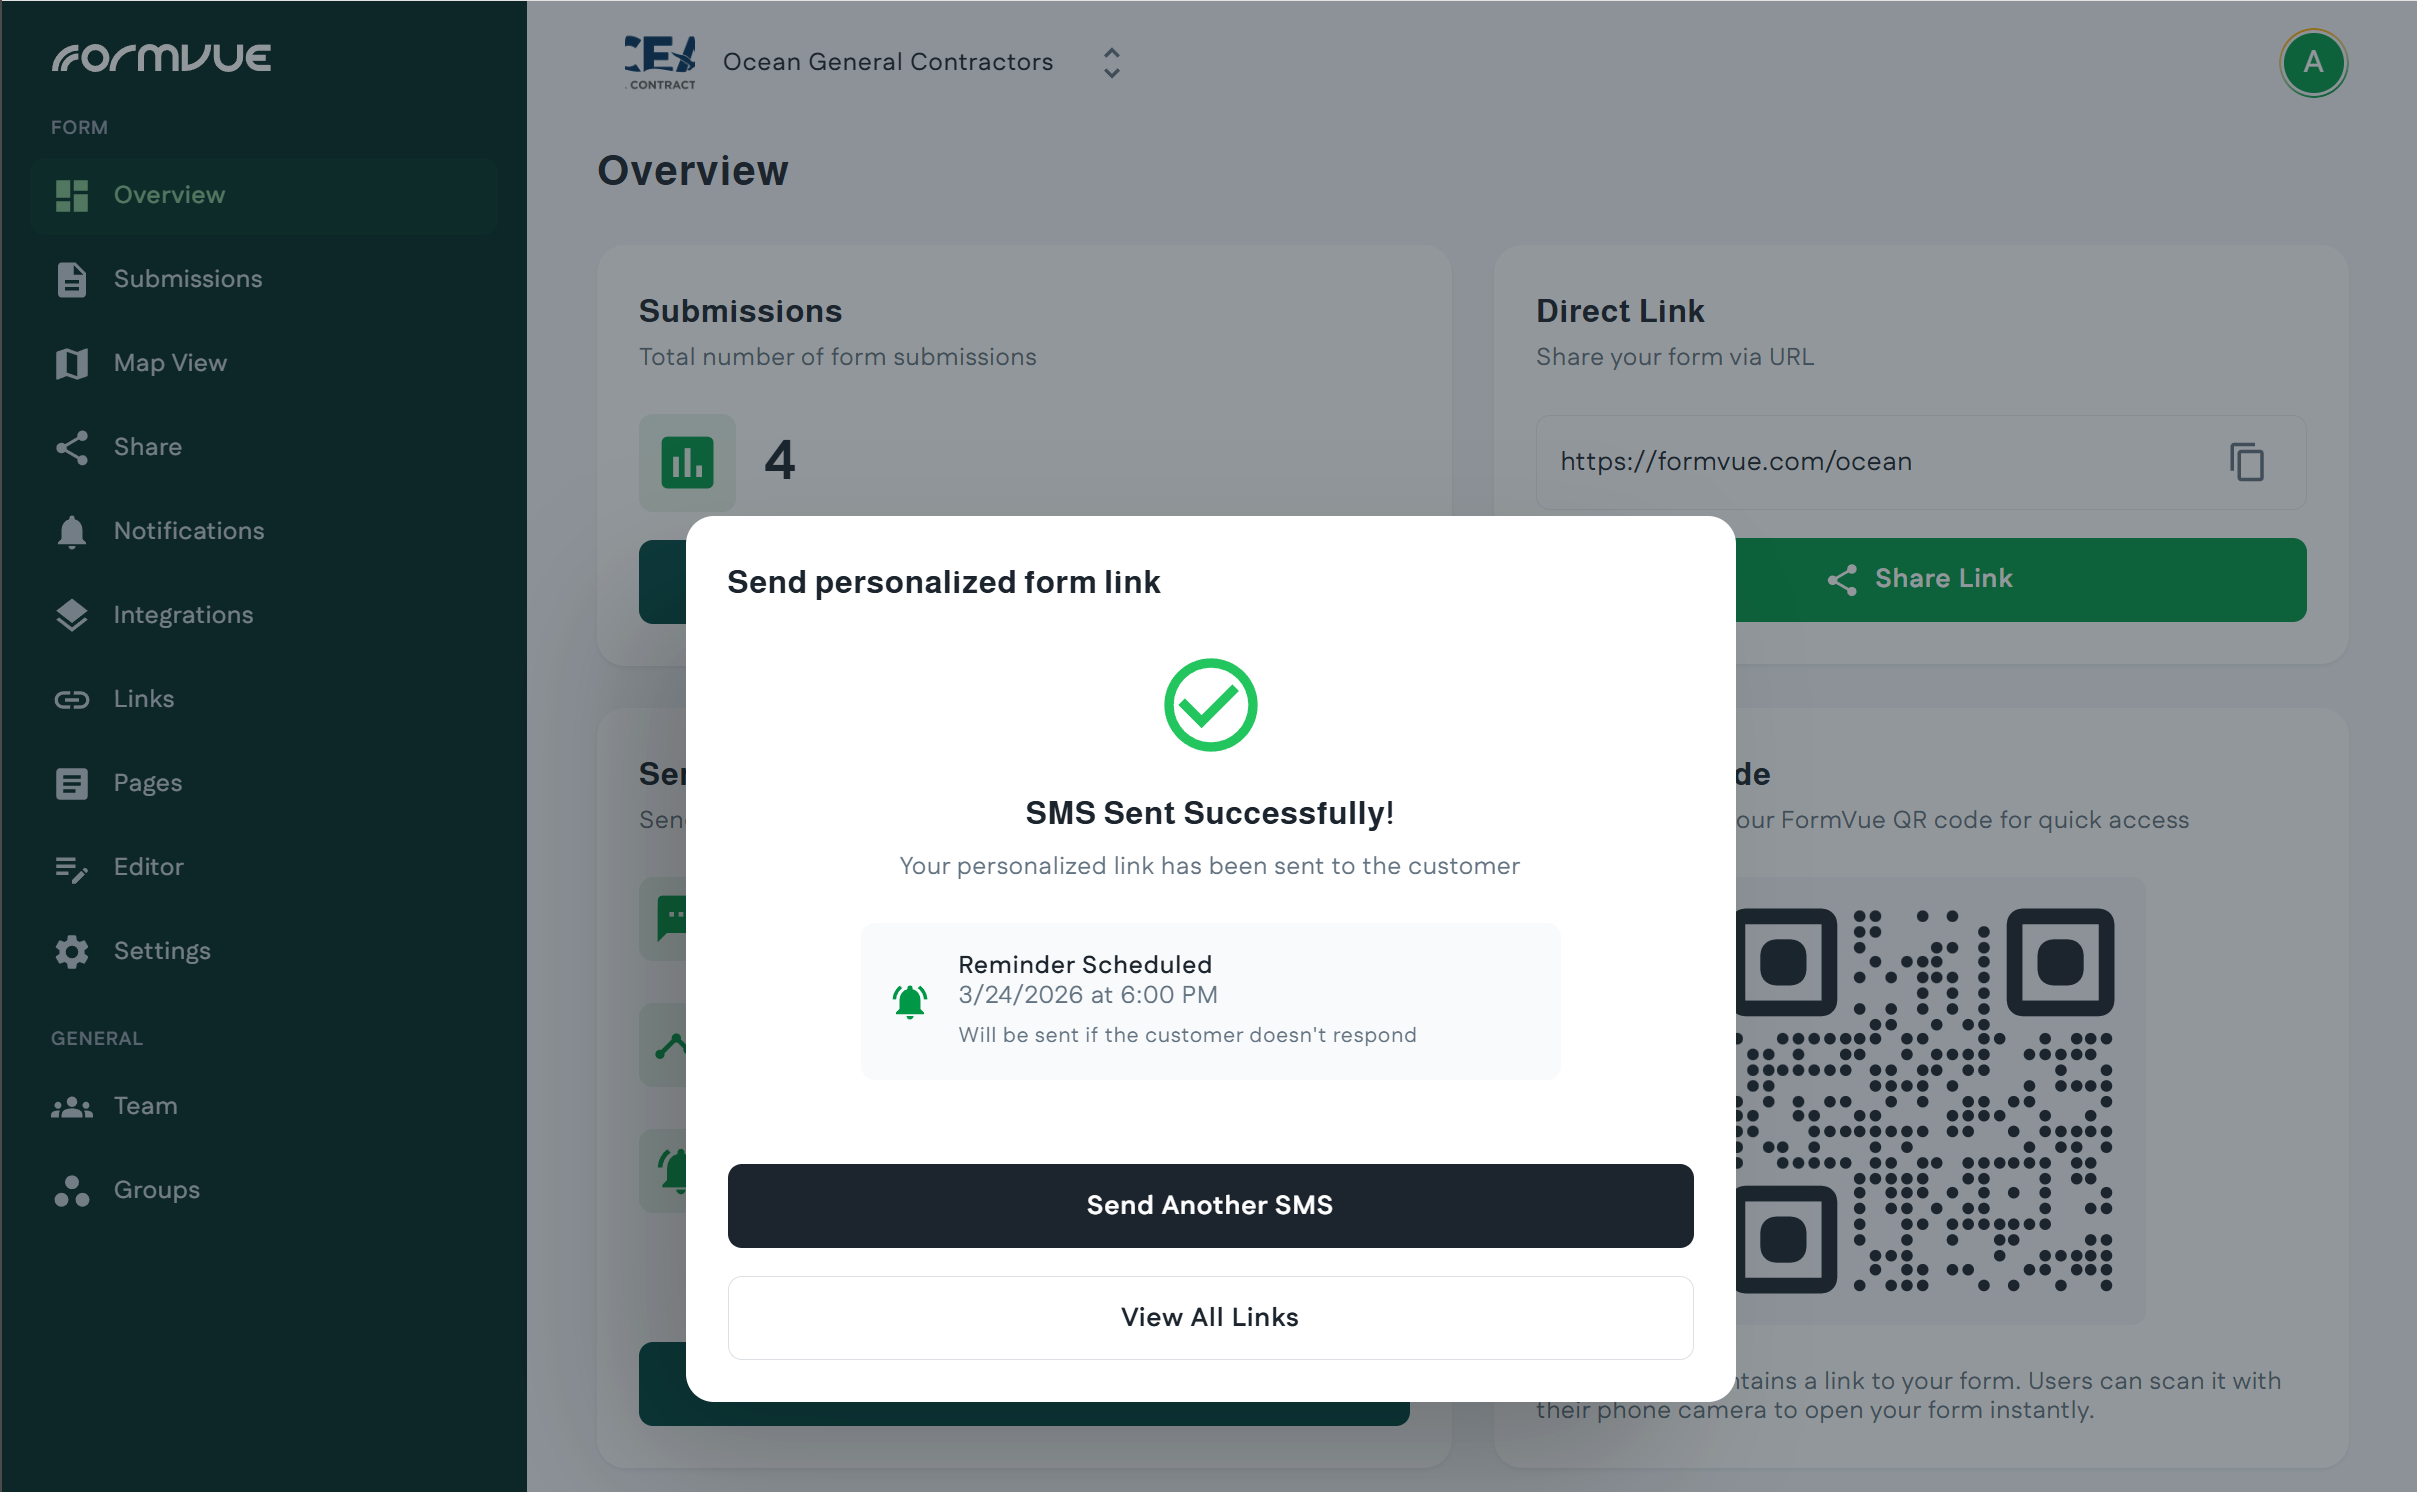Open the Team menu item

pyautogui.click(x=145, y=1106)
